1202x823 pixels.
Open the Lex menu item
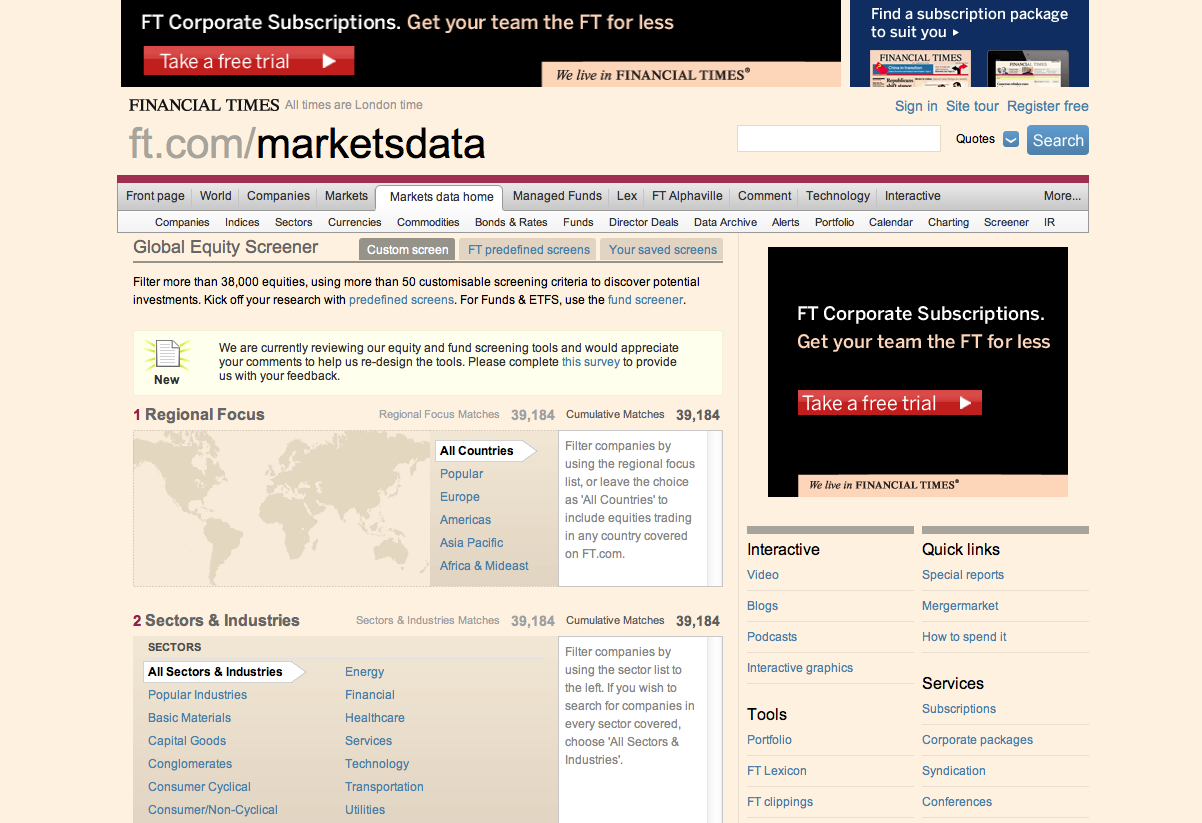627,196
